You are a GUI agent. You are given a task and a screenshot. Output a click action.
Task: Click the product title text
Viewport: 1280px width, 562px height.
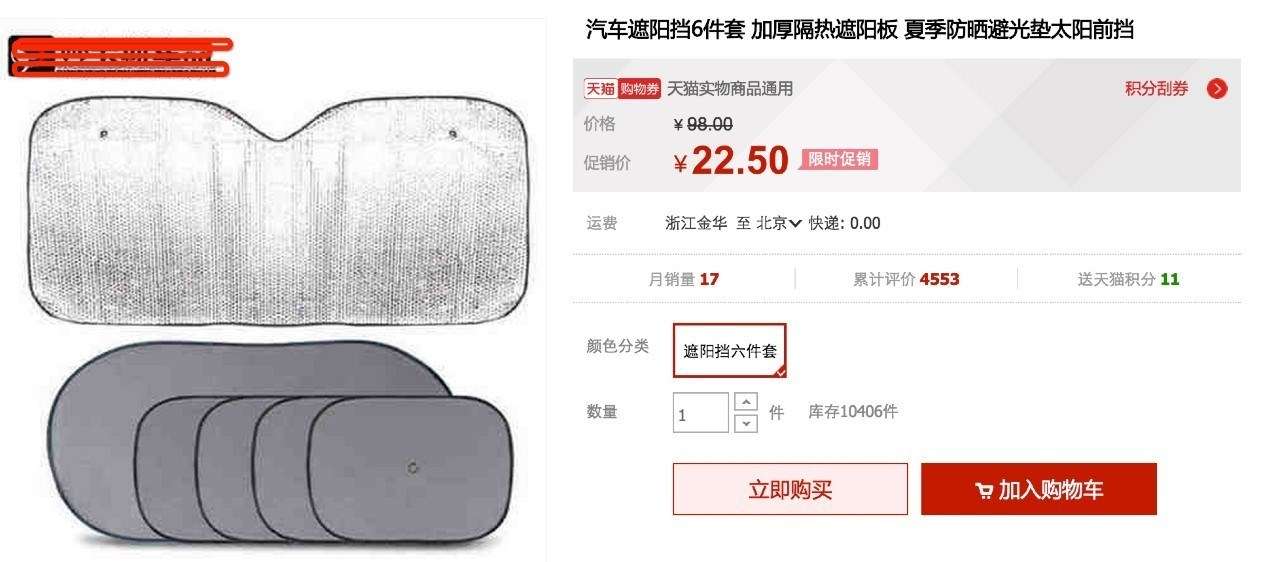(860, 29)
